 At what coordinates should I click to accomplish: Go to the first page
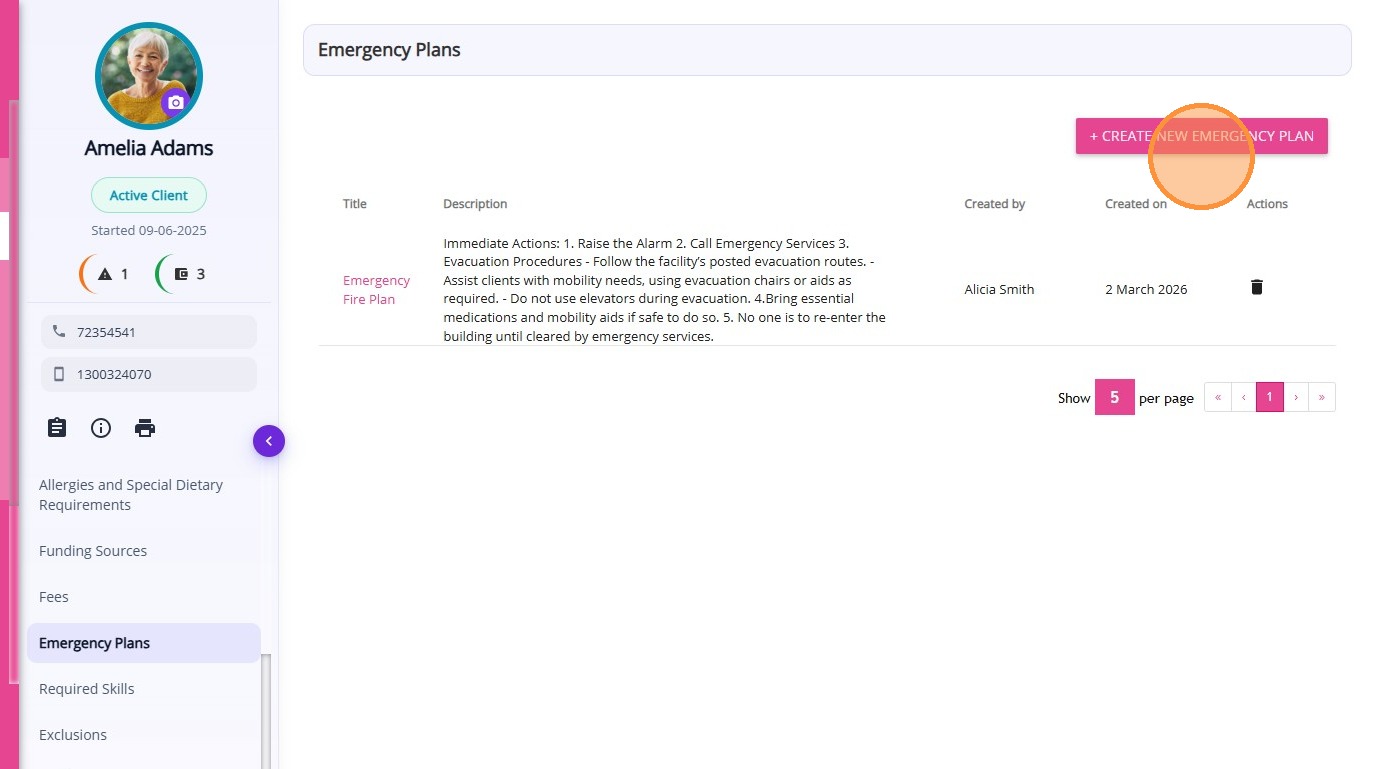click(1218, 397)
